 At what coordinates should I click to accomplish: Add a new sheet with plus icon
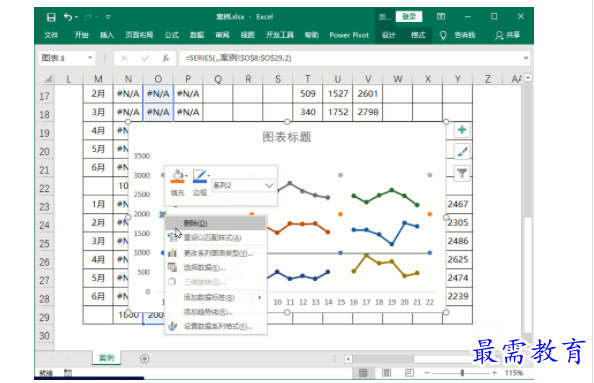(x=144, y=358)
